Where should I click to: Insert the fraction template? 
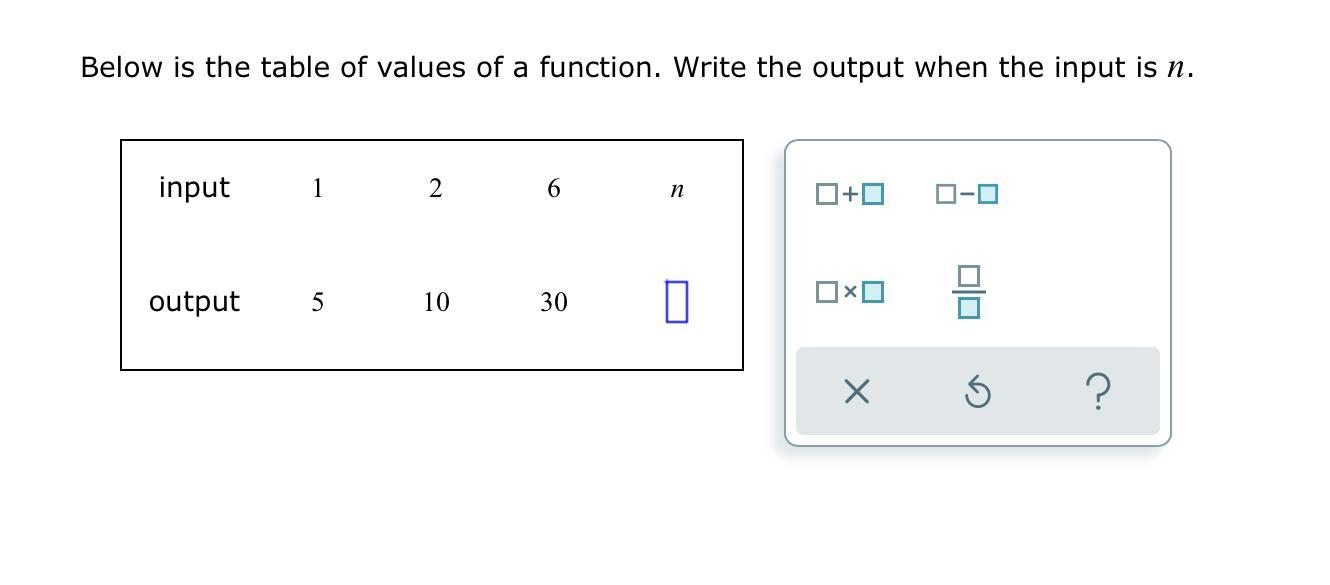click(967, 292)
